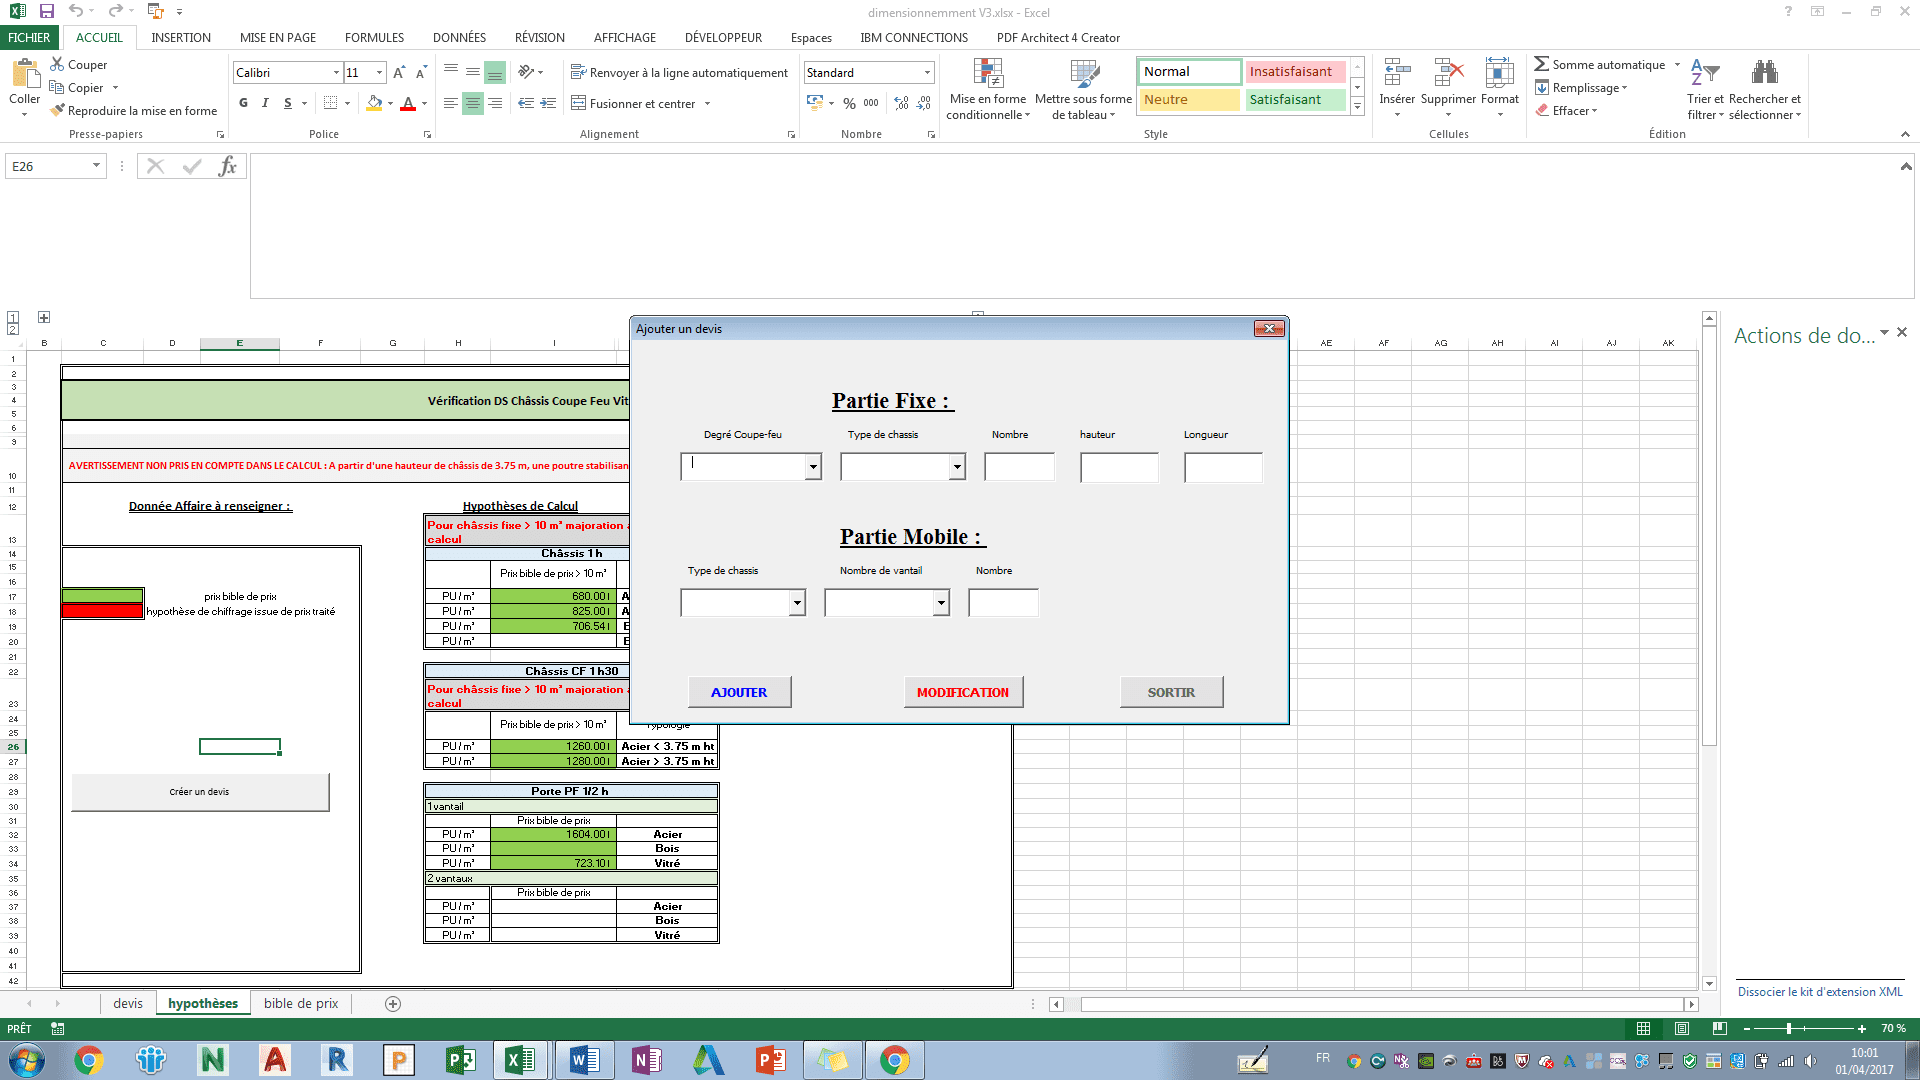Toggle underline text formatting

288,103
